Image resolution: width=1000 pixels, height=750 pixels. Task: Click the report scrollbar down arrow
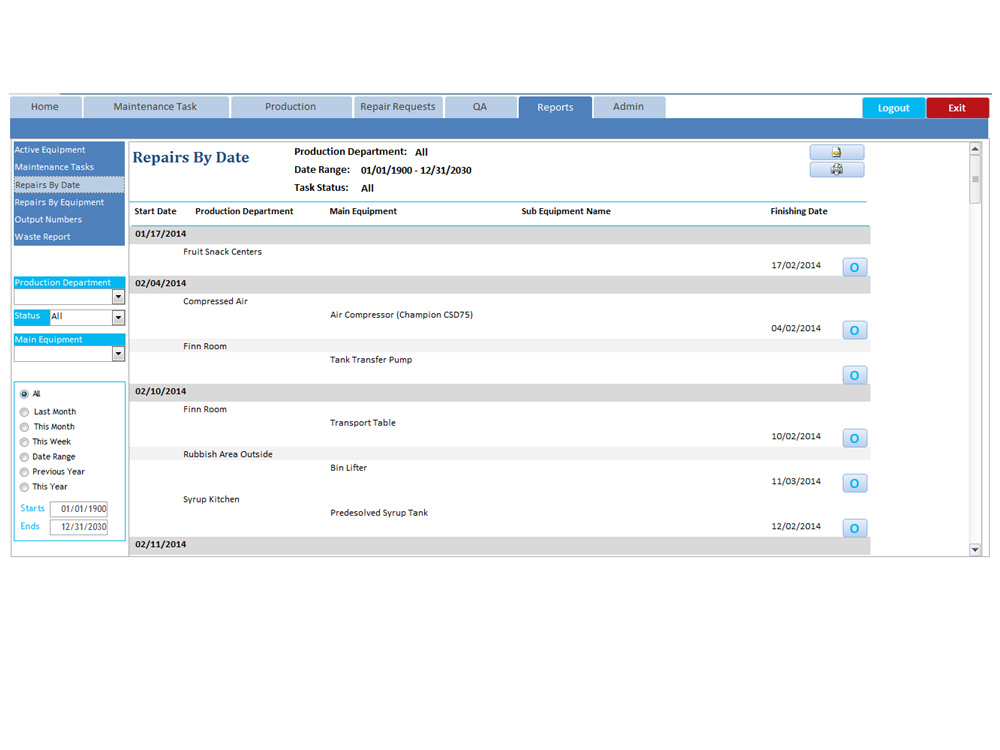pyautogui.click(x=974, y=550)
